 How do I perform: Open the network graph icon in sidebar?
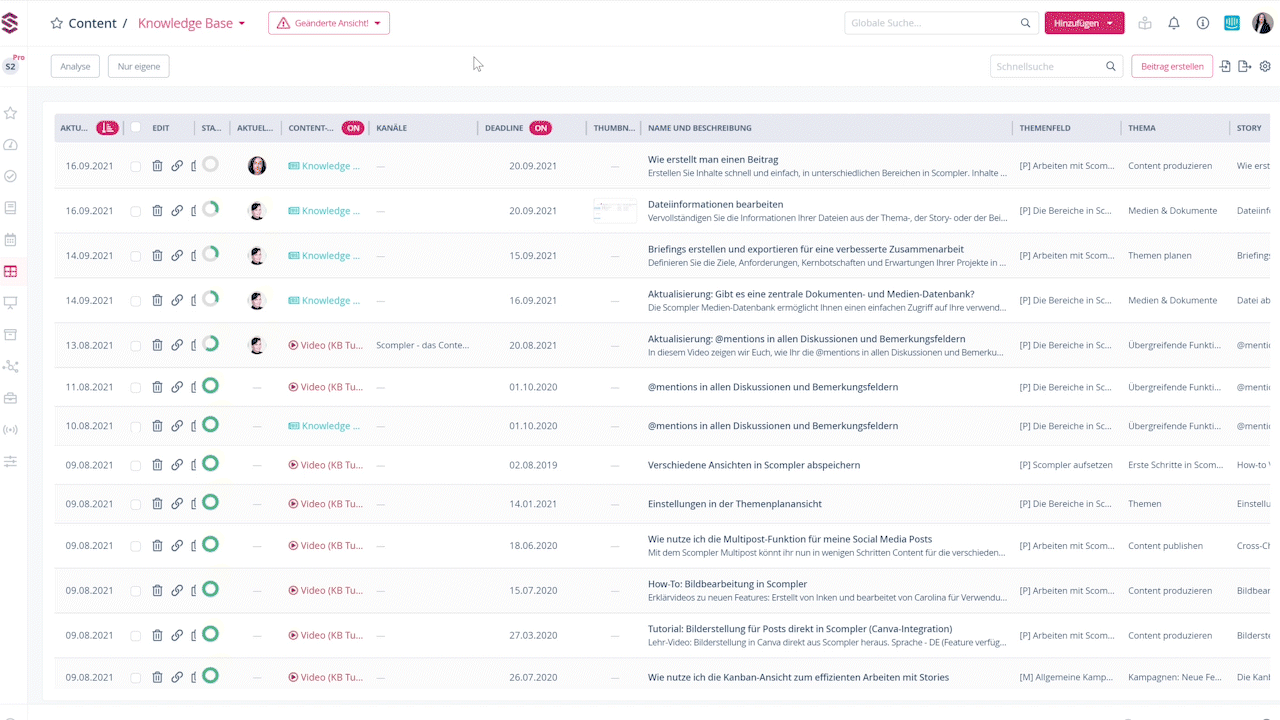coord(11,366)
